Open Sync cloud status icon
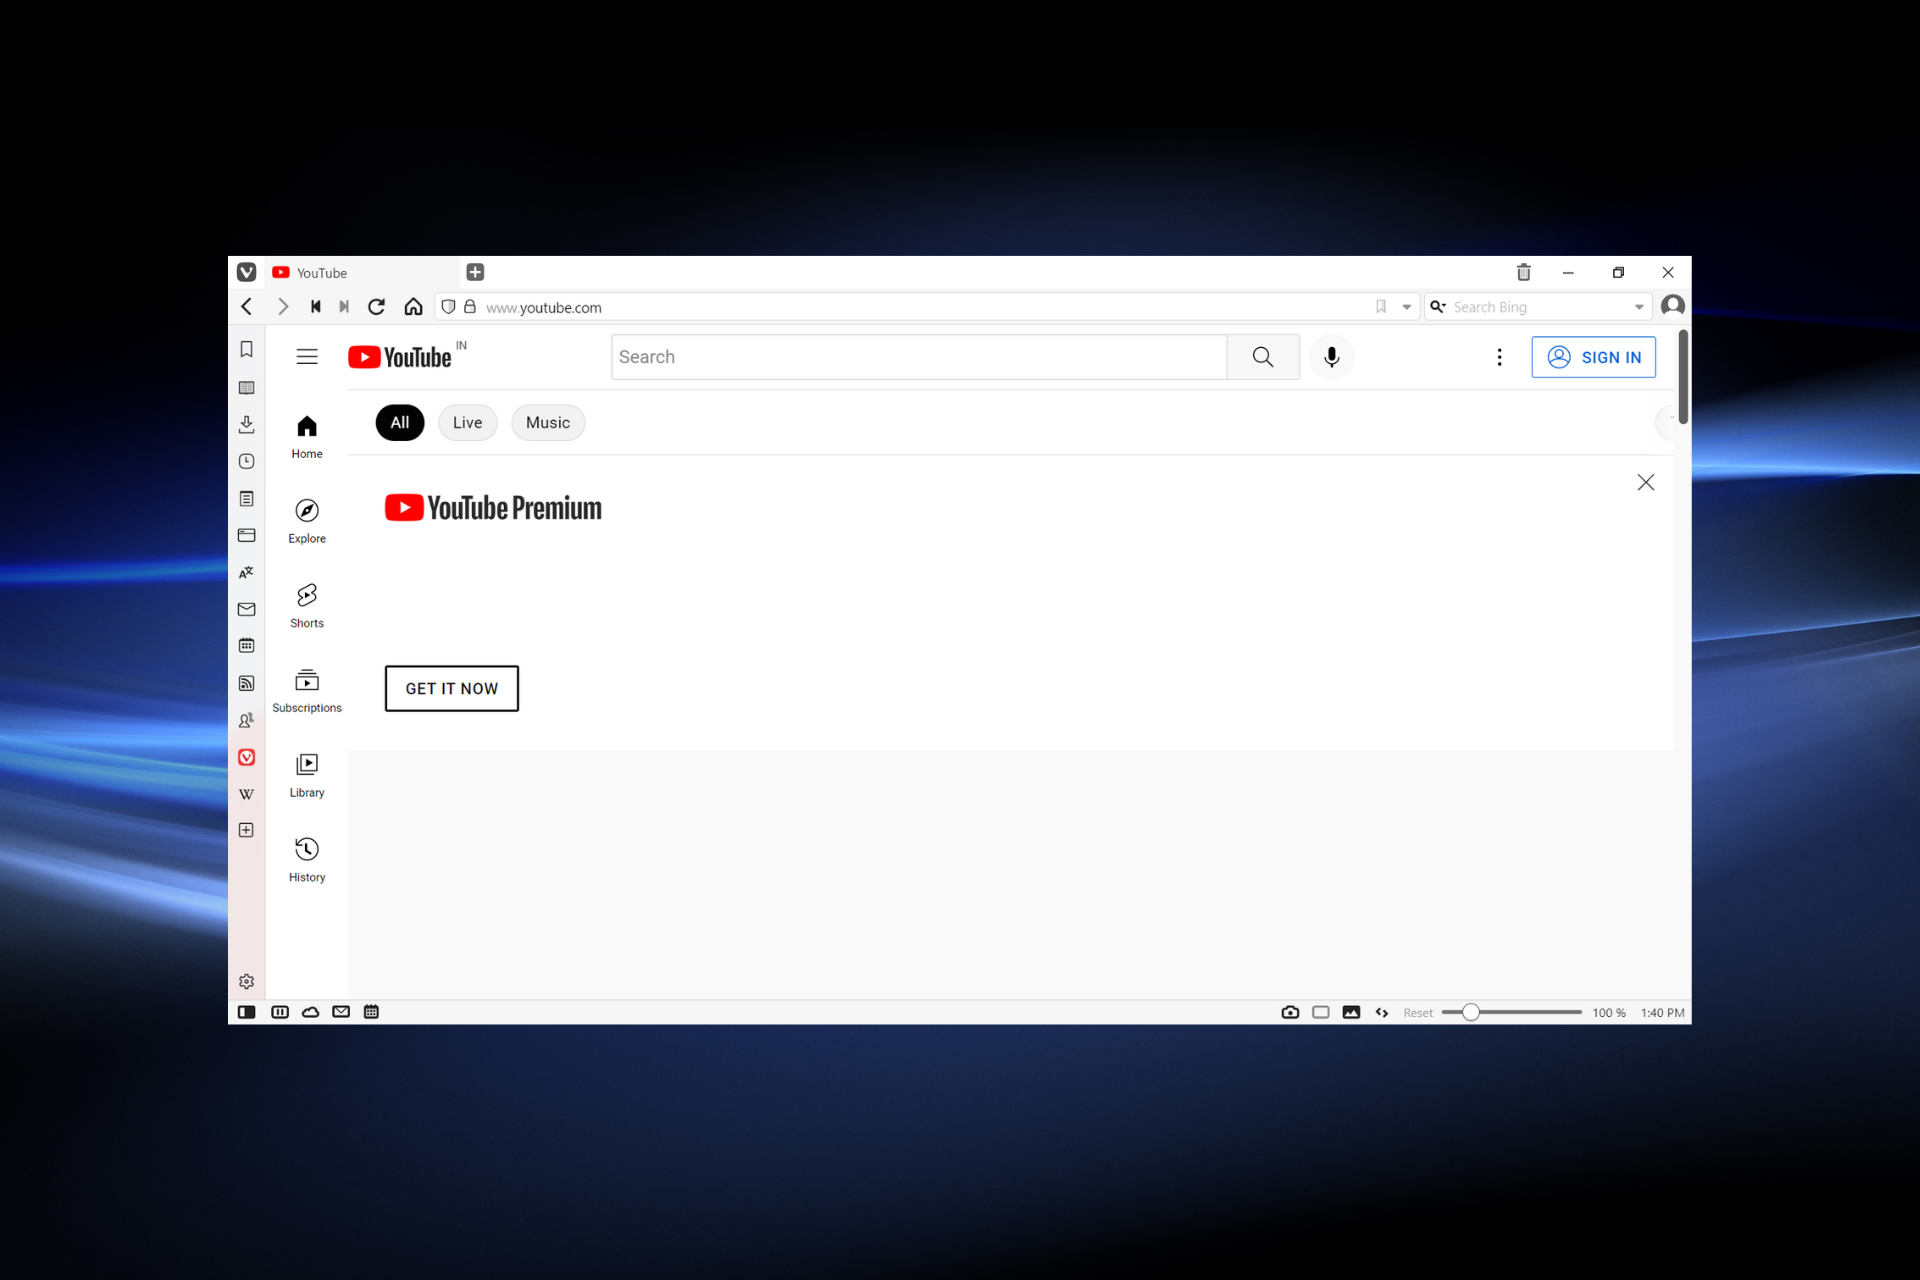This screenshot has width=1920, height=1280. point(311,1012)
